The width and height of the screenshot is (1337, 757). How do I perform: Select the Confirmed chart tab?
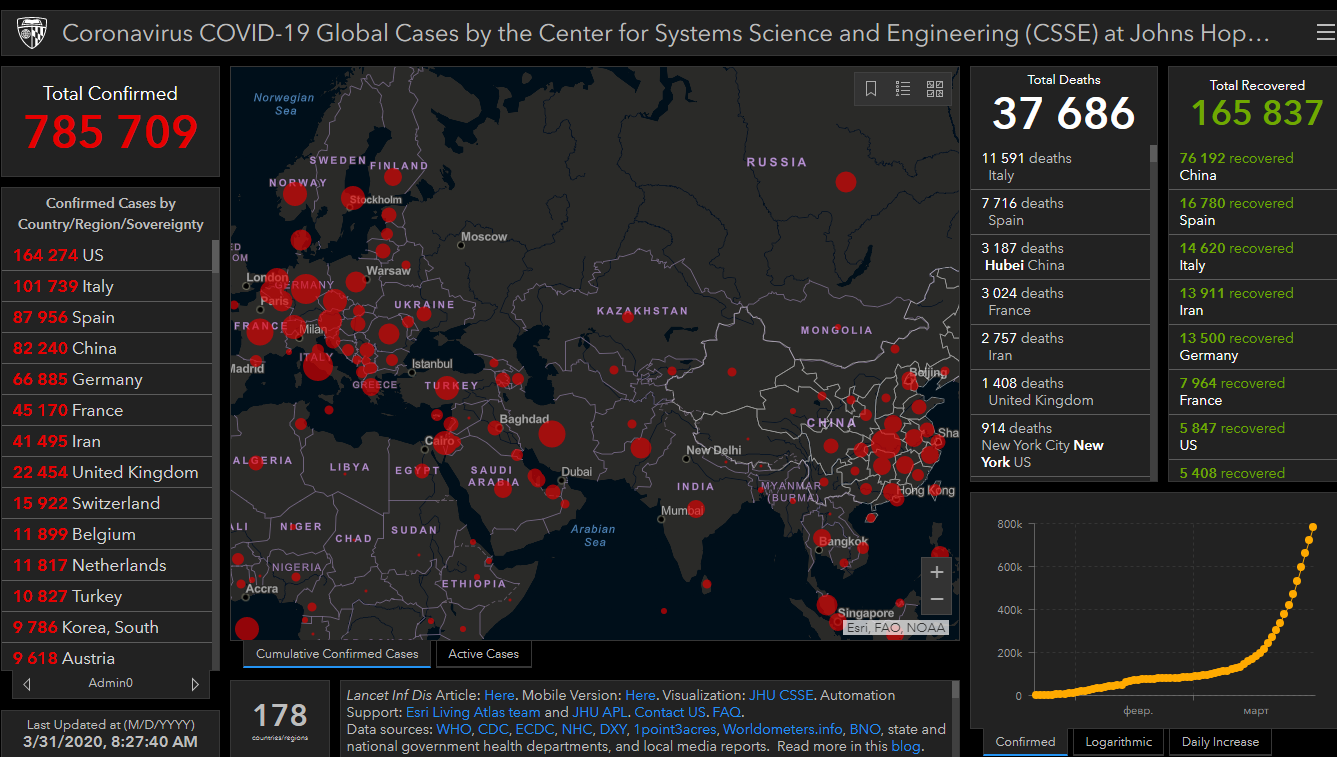(x=1025, y=742)
